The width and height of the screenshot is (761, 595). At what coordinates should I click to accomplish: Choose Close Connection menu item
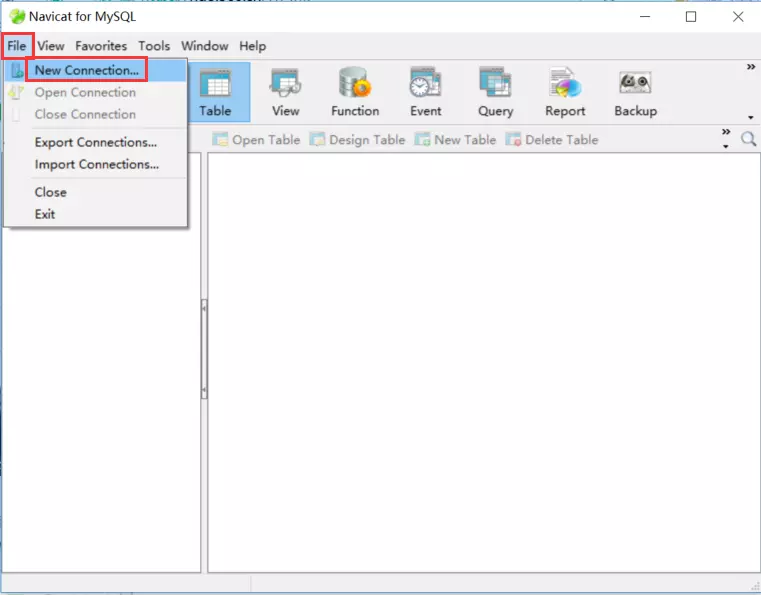(96, 115)
